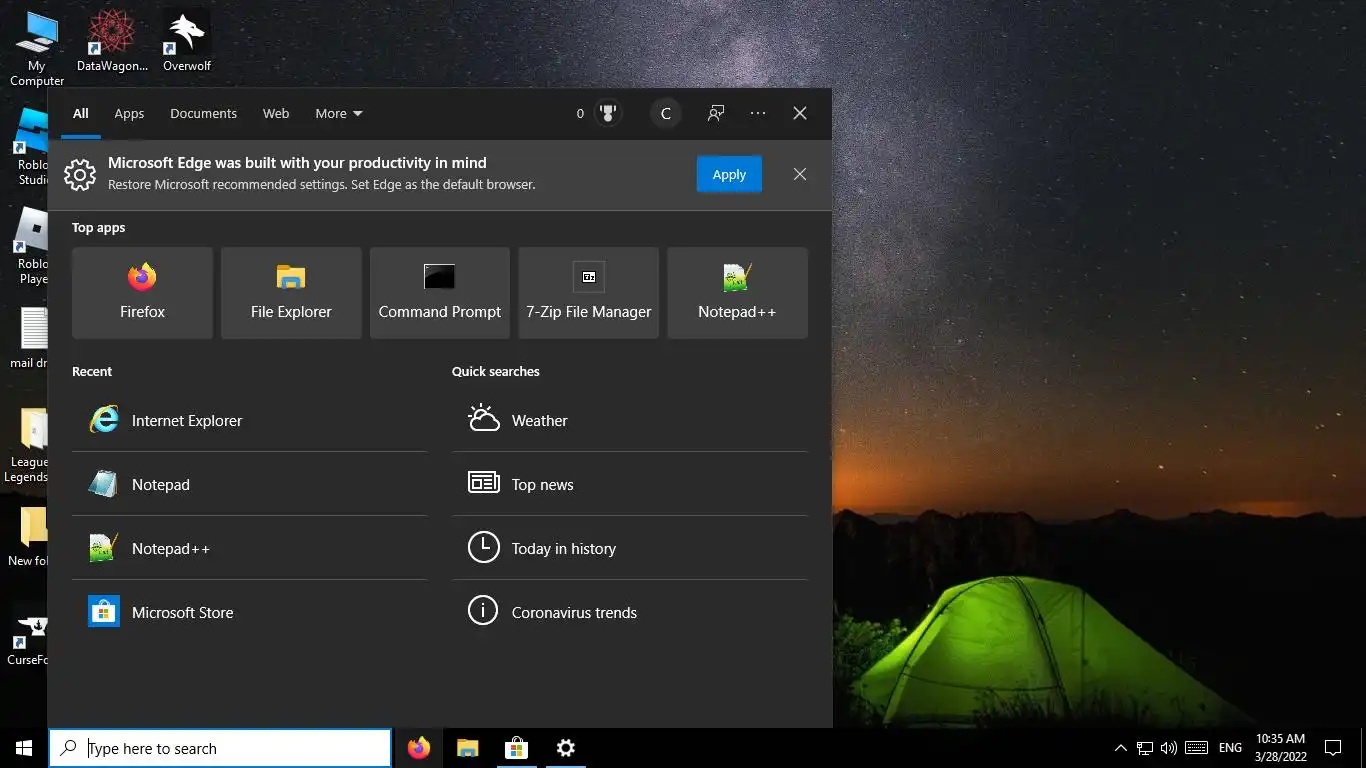
Task: Open Firefox from Top apps
Action: [142, 293]
